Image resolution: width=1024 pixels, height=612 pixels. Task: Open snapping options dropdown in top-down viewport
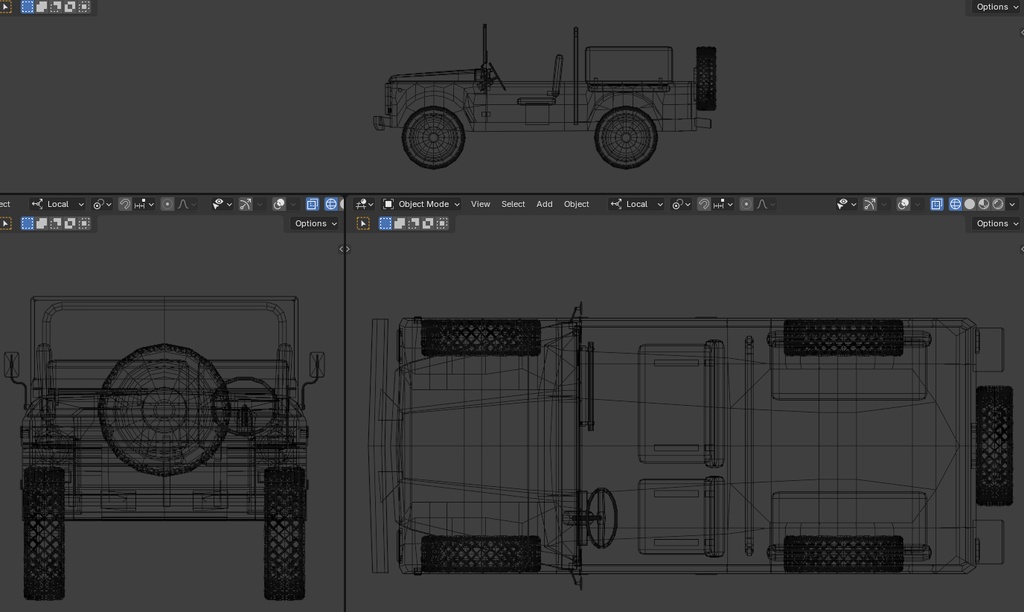(x=724, y=204)
